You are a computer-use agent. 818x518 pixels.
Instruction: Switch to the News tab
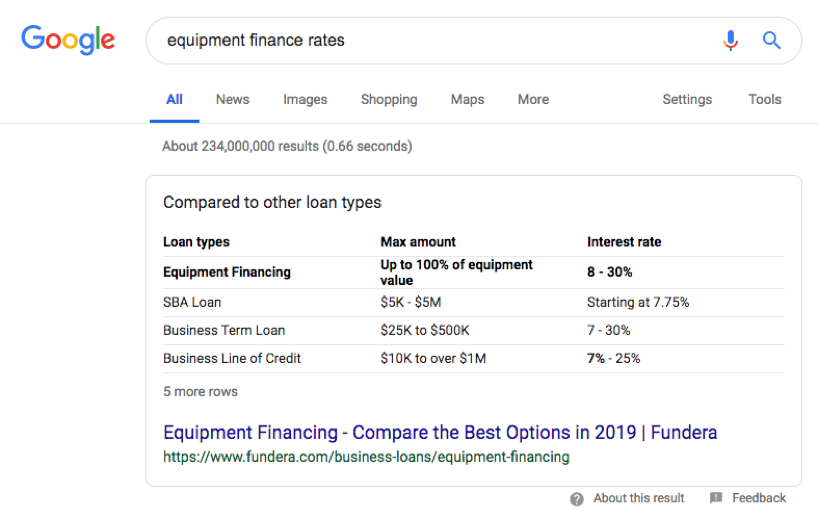[x=232, y=99]
